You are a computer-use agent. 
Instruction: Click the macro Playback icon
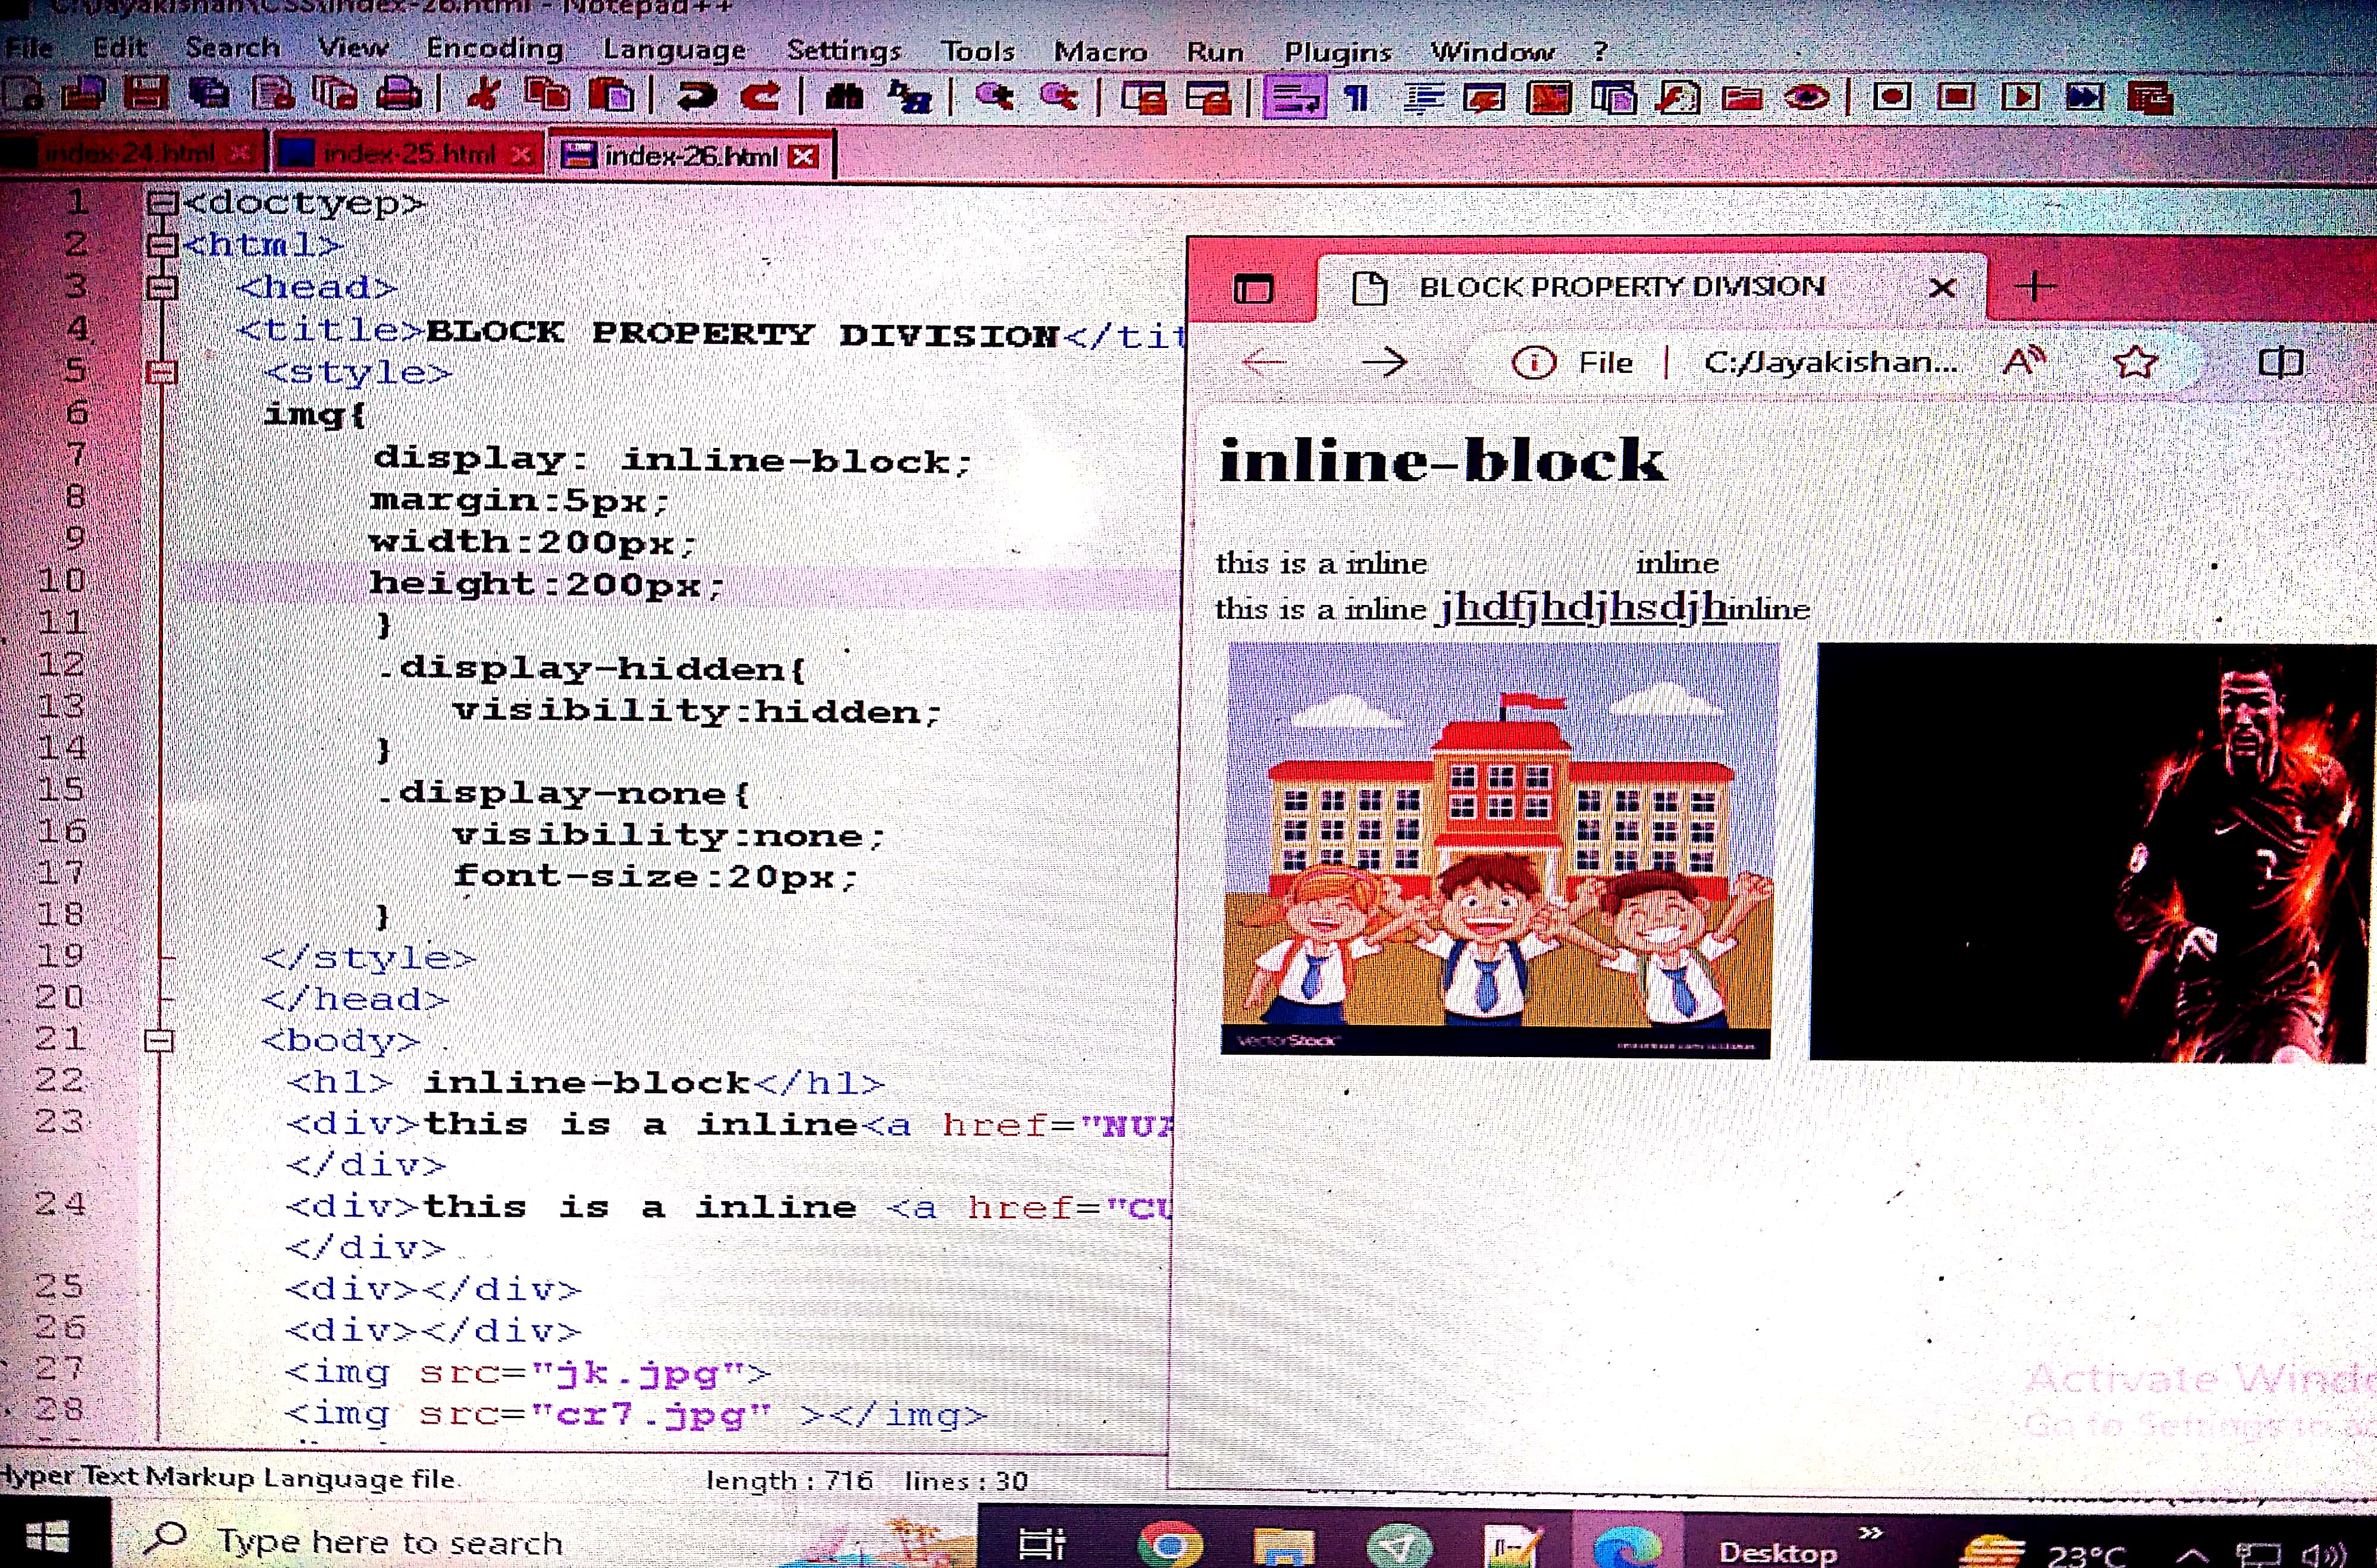point(2021,97)
